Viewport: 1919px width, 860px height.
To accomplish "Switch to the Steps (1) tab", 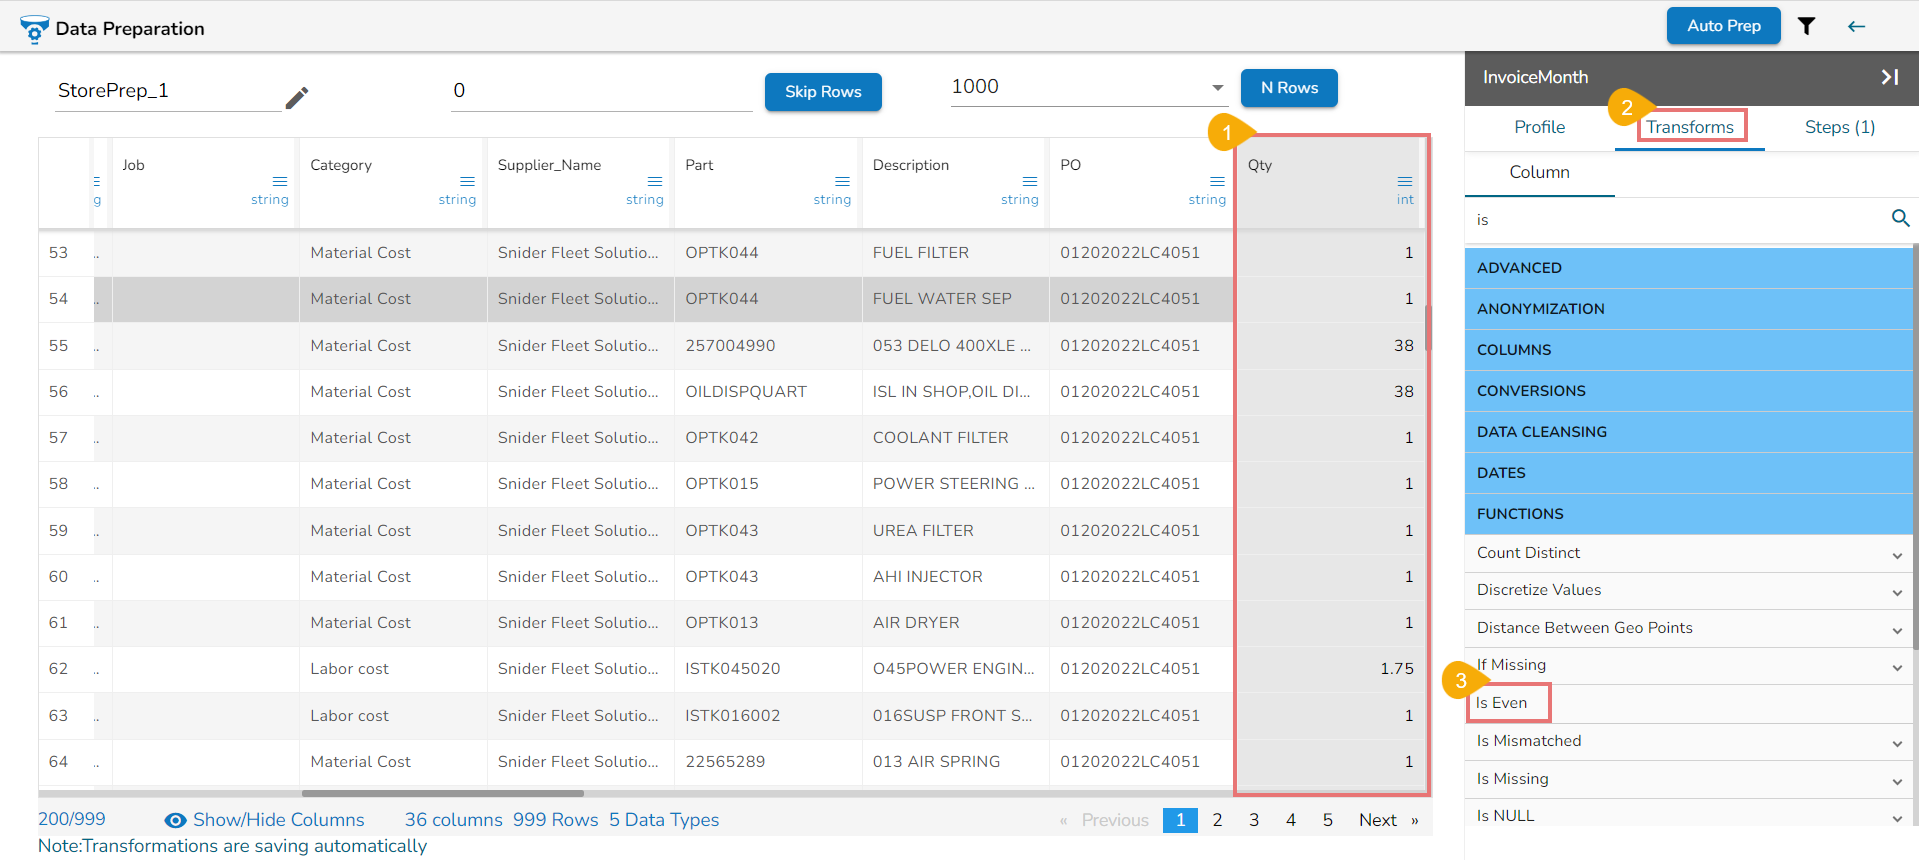I will (x=1839, y=127).
